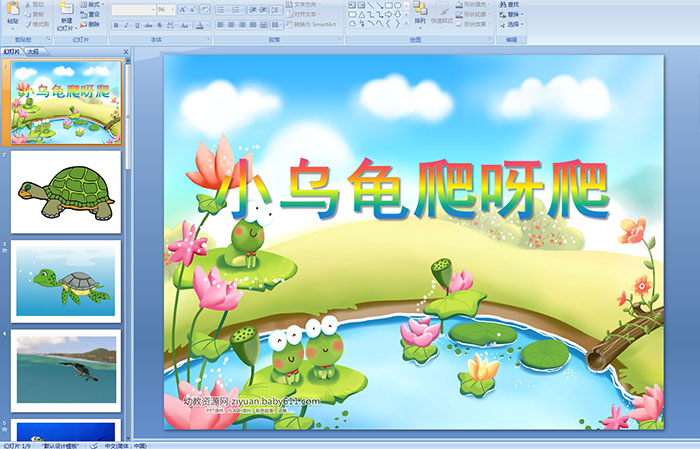The height and width of the screenshot is (449, 700).
Task: Switch to the Slides (幻灯片) pane tab
Action: click(x=12, y=52)
